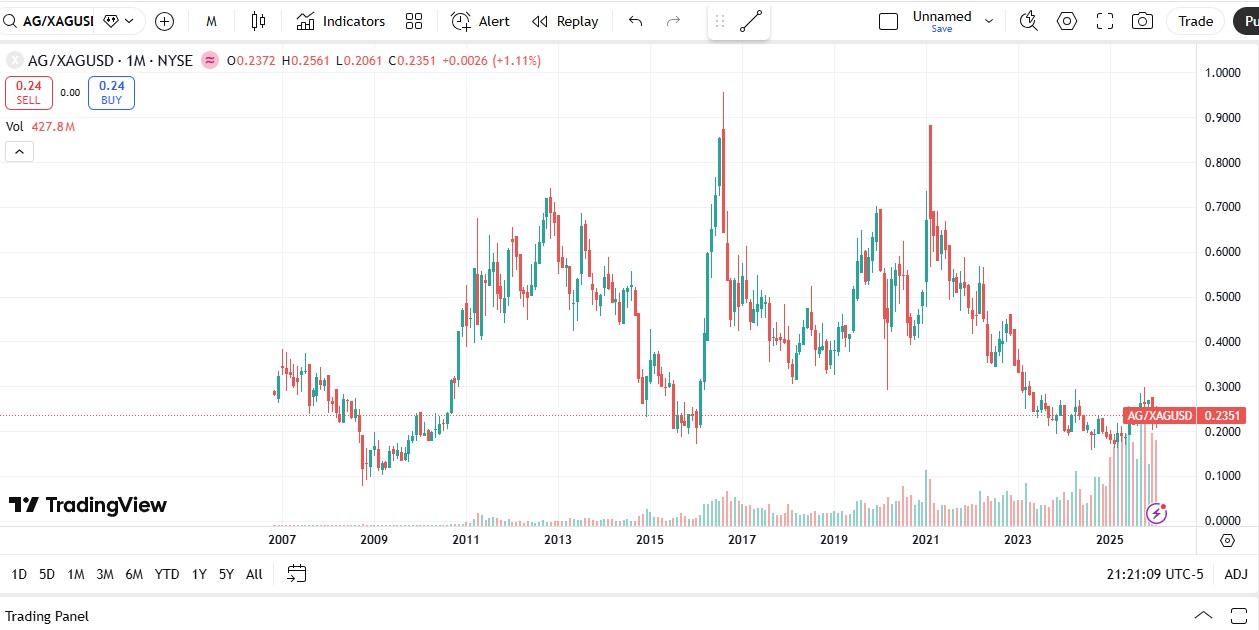Open the Trading Panel tab
This screenshot has height=630, width=1259.
click(x=47, y=616)
